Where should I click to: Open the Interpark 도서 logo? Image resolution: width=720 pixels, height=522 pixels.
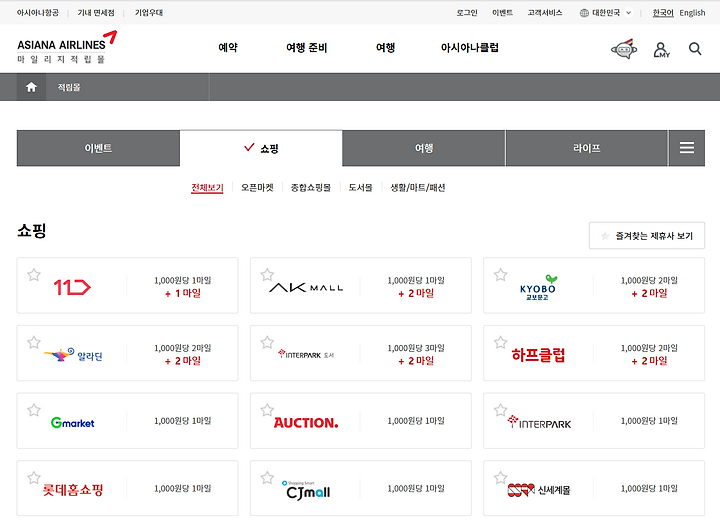tap(306, 354)
